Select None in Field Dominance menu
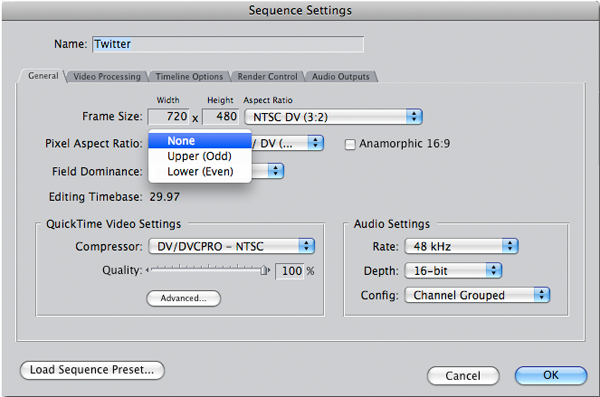The width and height of the screenshot is (600, 397). [200, 141]
